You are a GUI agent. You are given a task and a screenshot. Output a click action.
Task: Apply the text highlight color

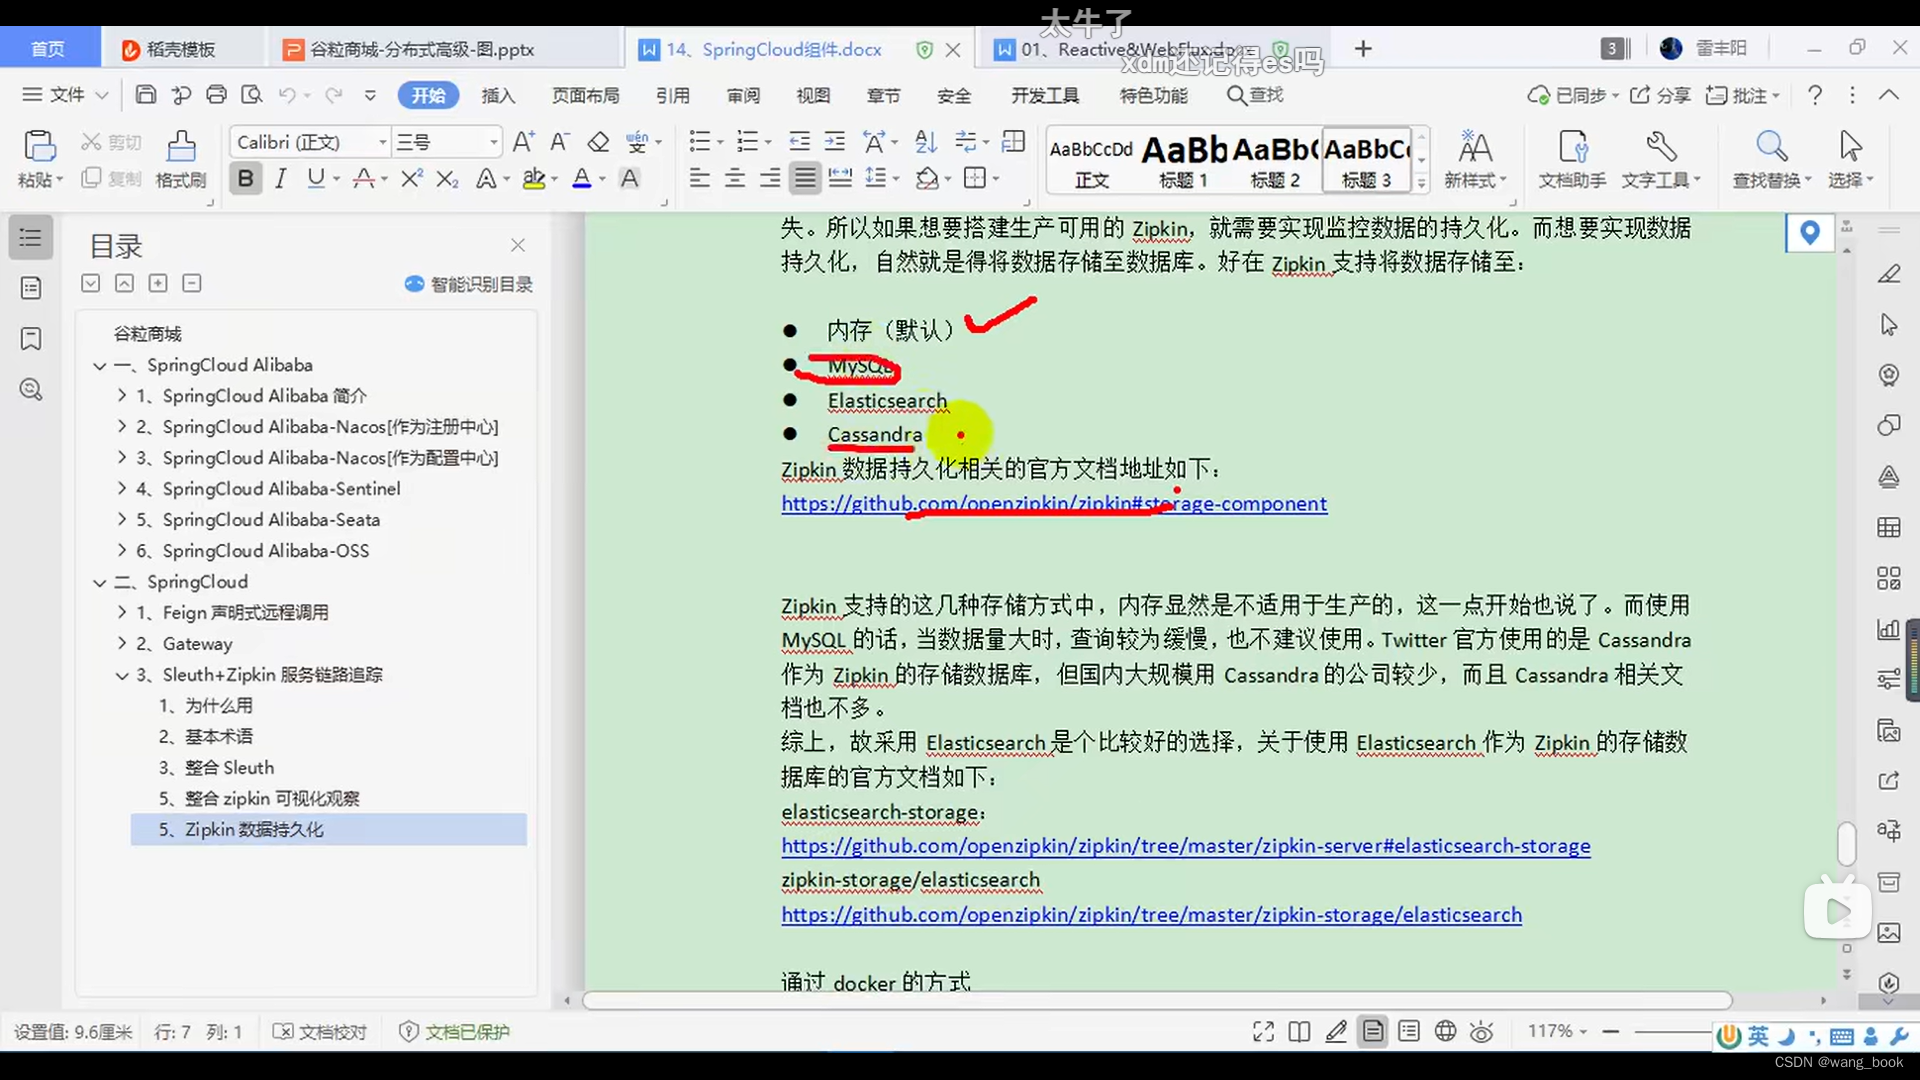tap(534, 179)
